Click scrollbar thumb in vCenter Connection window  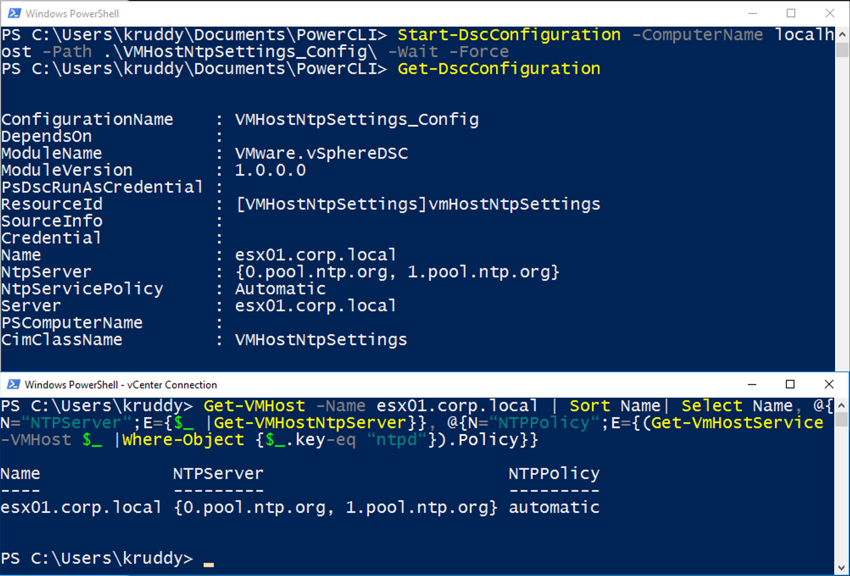click(x=841, y=419)
